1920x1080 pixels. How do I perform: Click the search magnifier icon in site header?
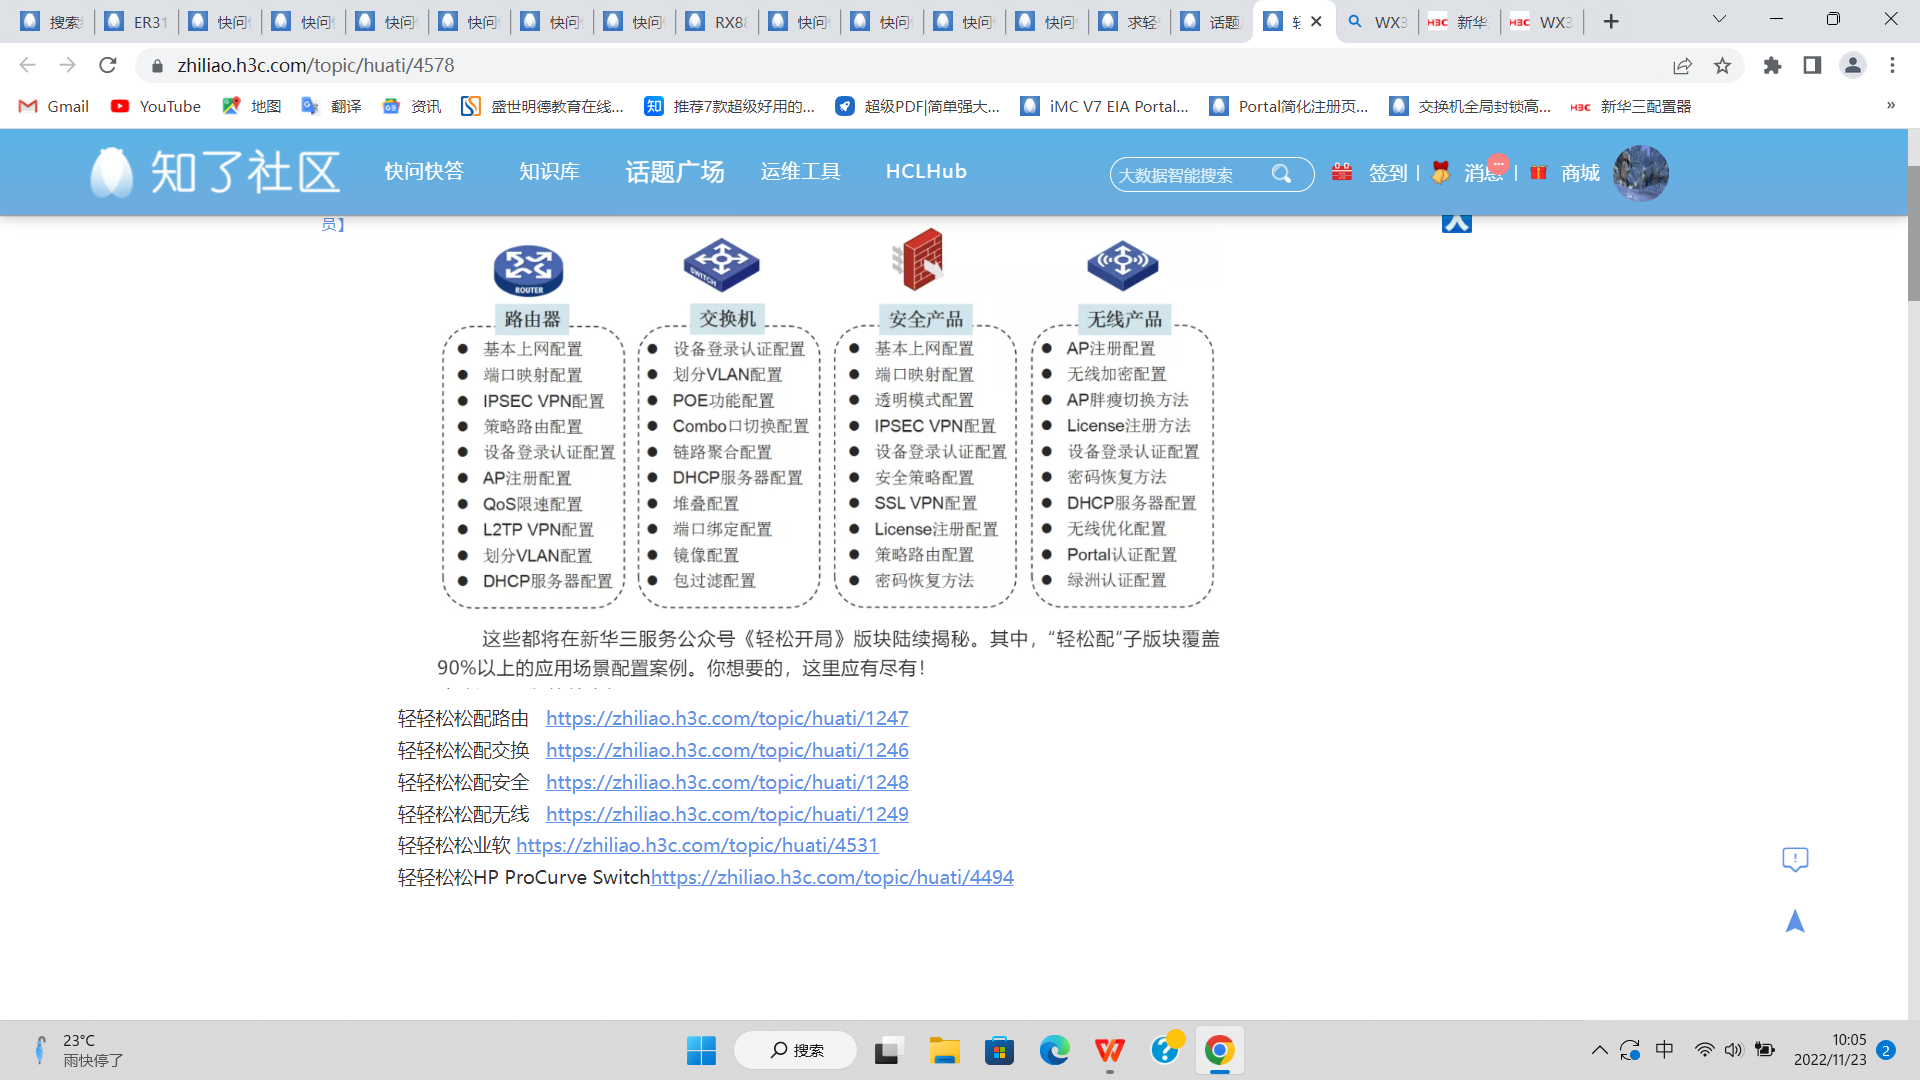coord(1281,174)
